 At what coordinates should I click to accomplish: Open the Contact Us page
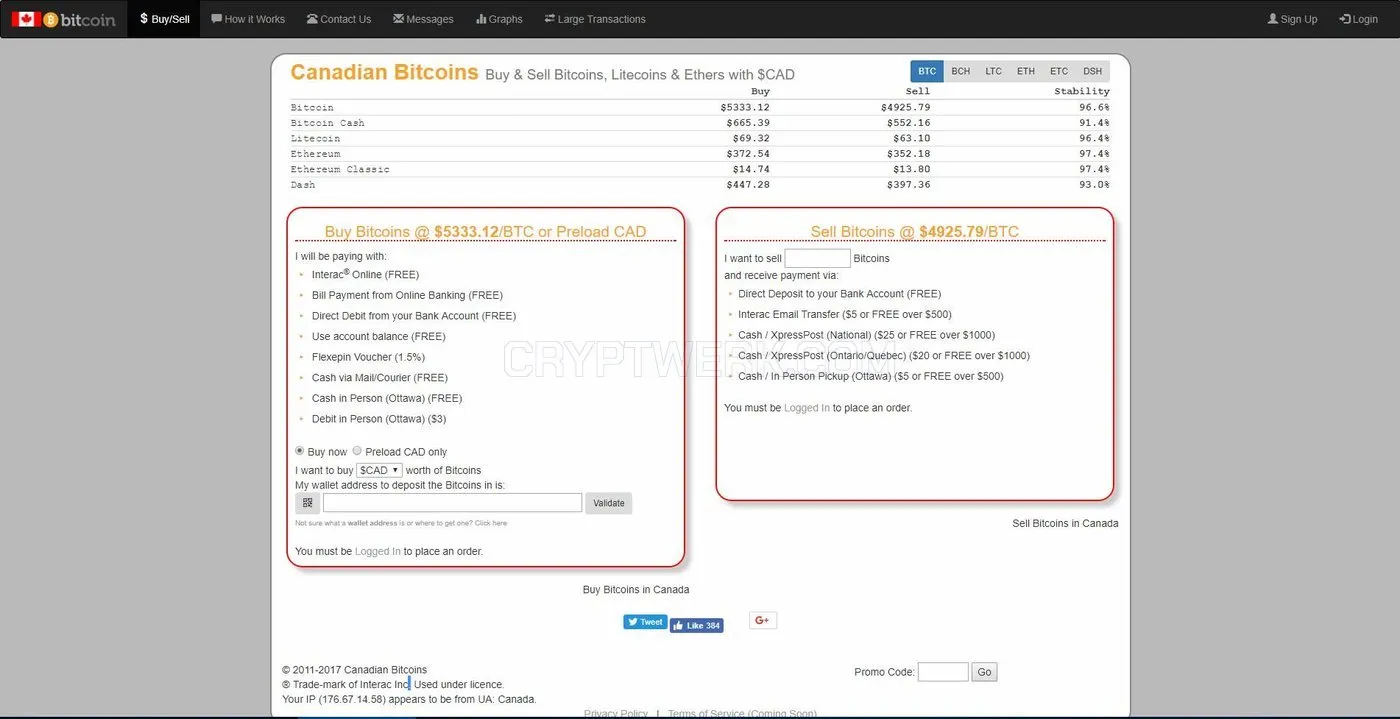[339, 19]
